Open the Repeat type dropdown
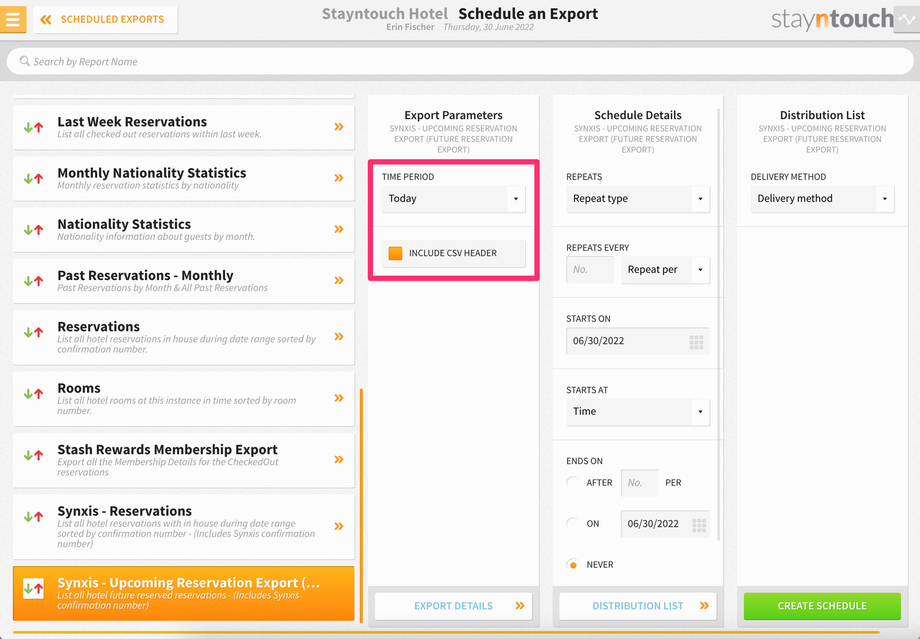The image size is (920, 639). click(x=638, y=199)
